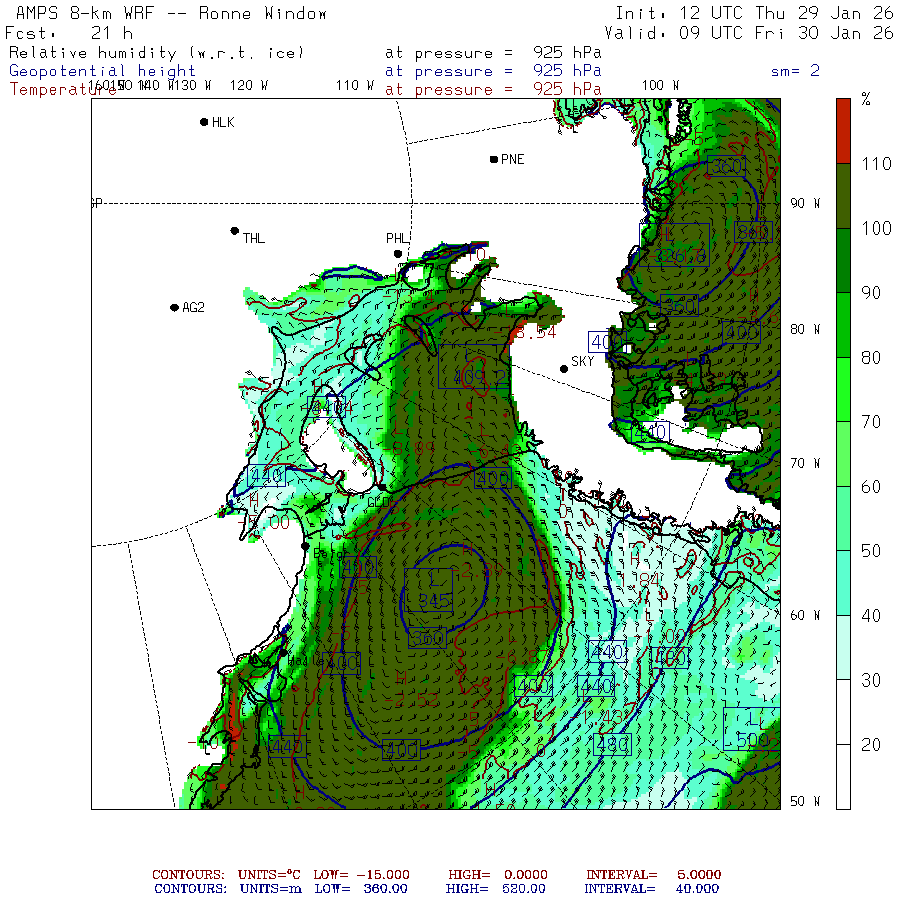Image resolution: width=900 pixels, height=900 pixels.
Task: Click the '60 W' longitude label at right edge
Action: pyautogui.click(x=805, y=615)
